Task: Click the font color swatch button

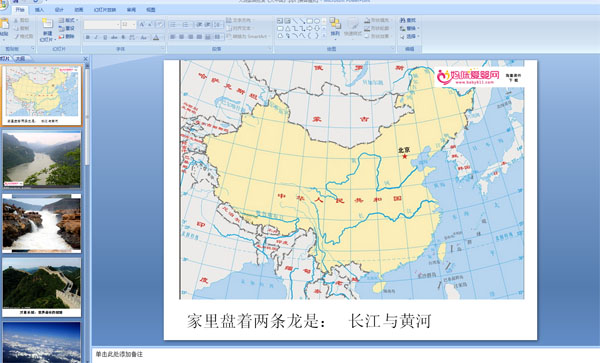Action: coord(156,37)
